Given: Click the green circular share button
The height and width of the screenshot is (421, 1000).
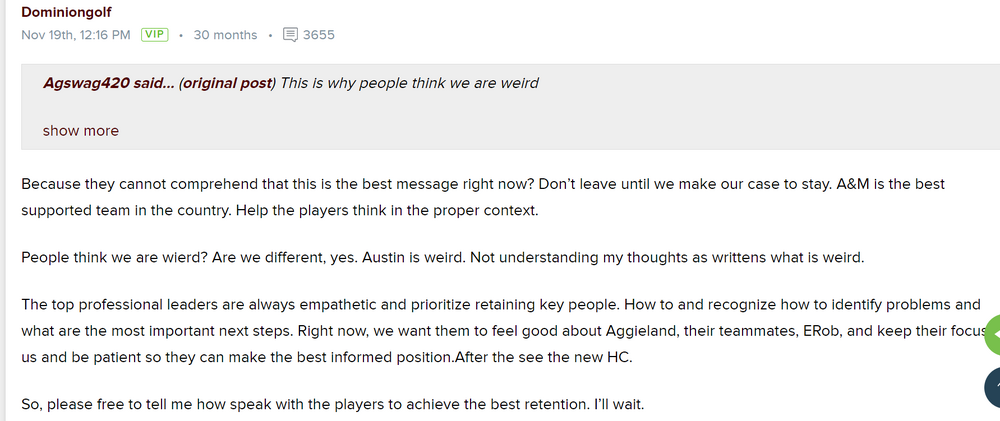Looking at the screenshot, I should (990, 335).
